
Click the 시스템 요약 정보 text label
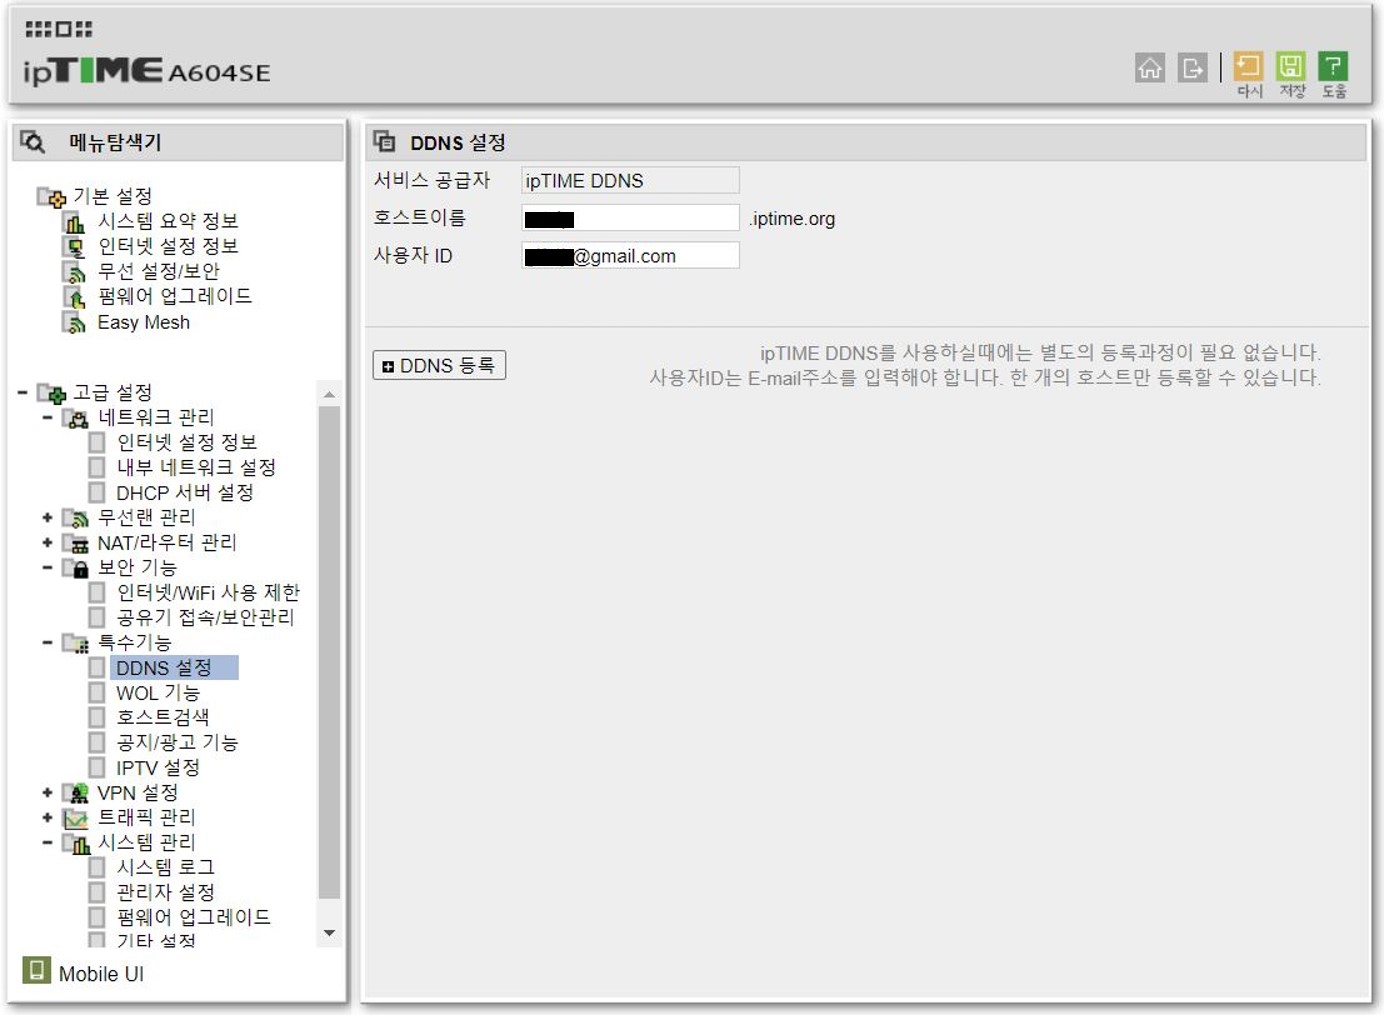pos(168,222)
